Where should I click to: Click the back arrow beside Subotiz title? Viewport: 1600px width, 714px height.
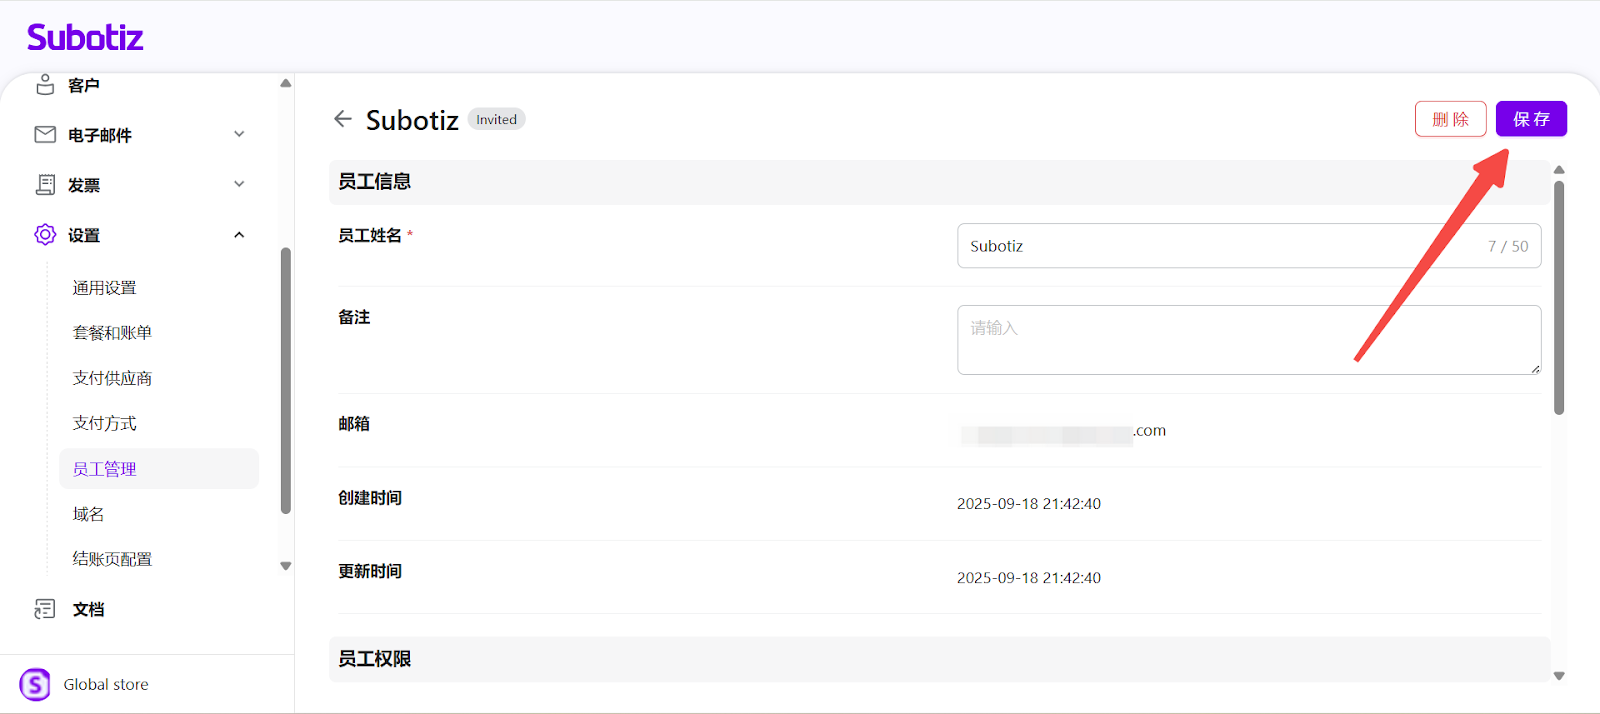point(343,119)
